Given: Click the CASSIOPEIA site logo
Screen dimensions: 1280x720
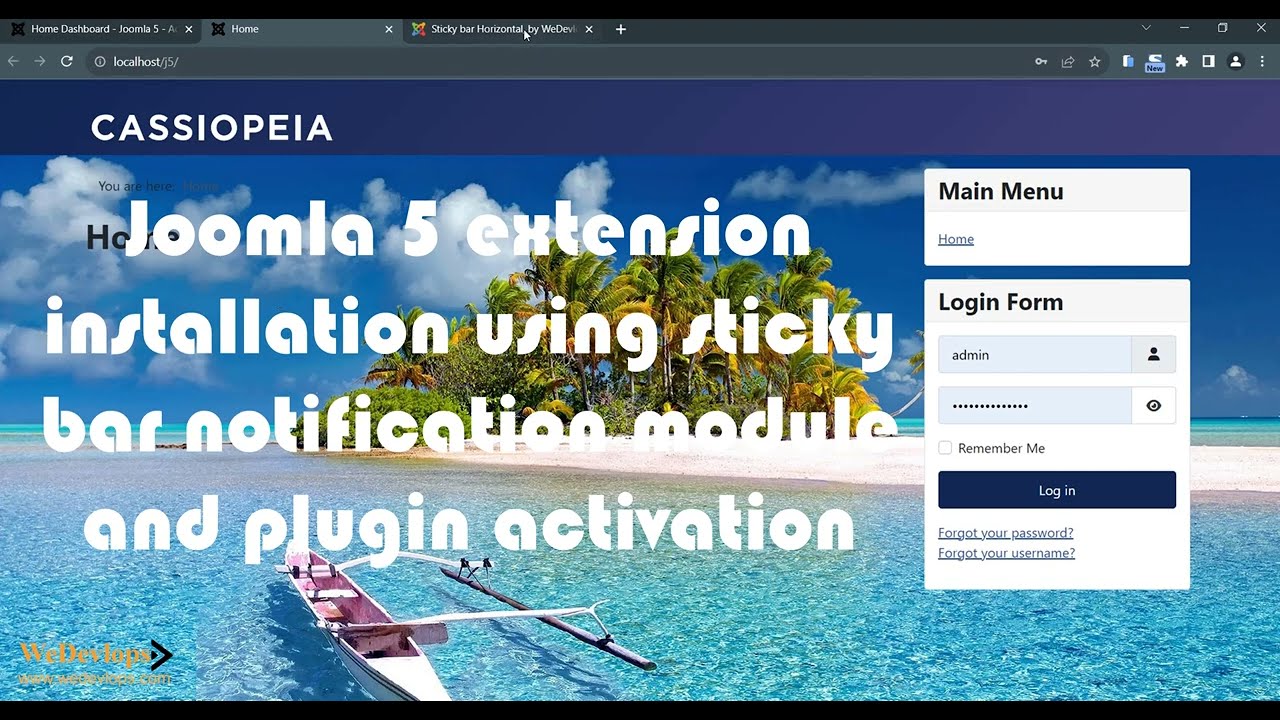Looking at the screenshot, I should click(x=211, y=128).
